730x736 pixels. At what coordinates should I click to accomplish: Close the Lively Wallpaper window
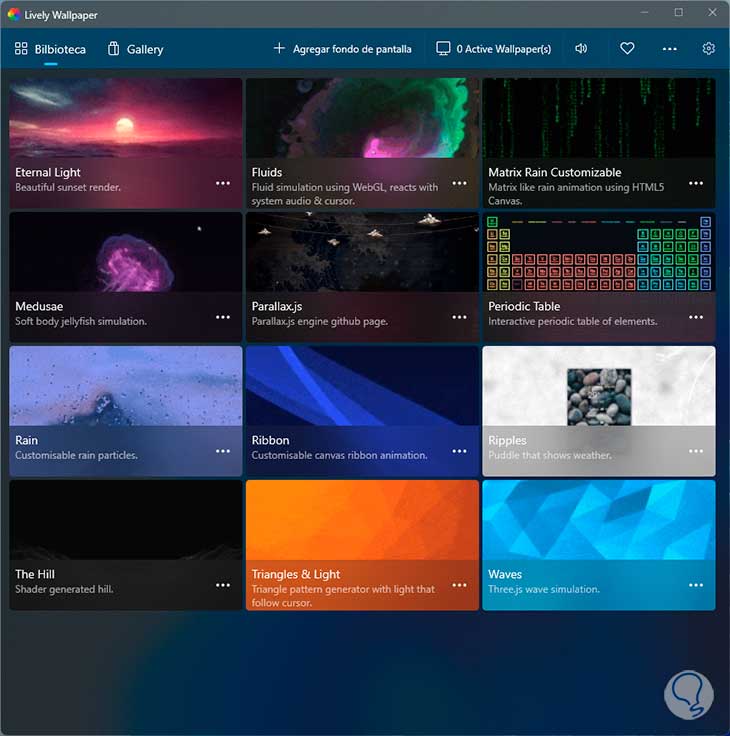click(712, 13)
